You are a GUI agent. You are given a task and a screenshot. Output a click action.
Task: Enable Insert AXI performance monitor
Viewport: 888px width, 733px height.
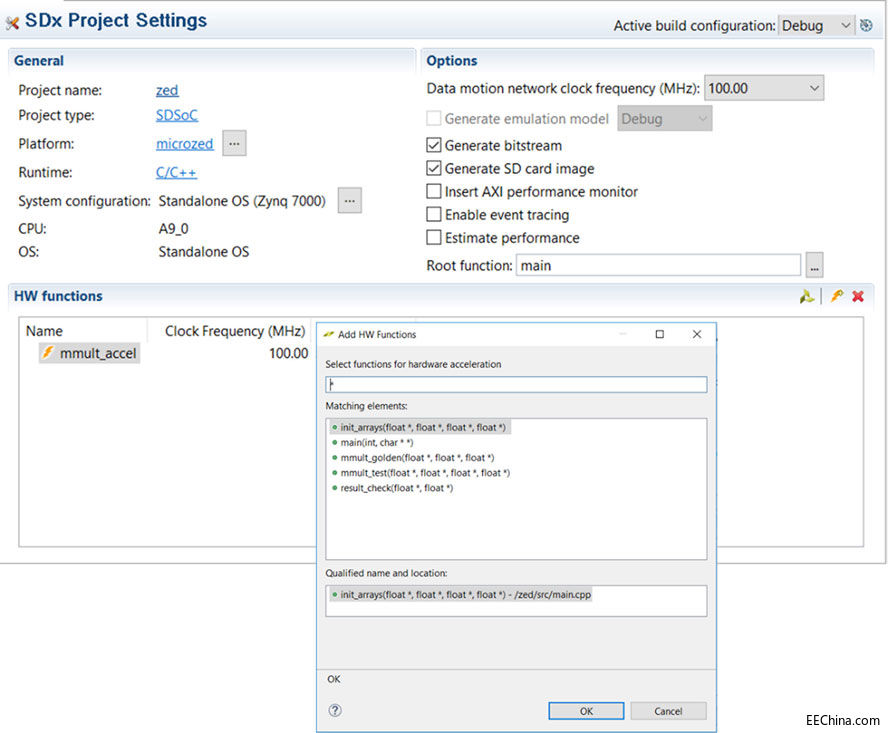coord(434,192)
